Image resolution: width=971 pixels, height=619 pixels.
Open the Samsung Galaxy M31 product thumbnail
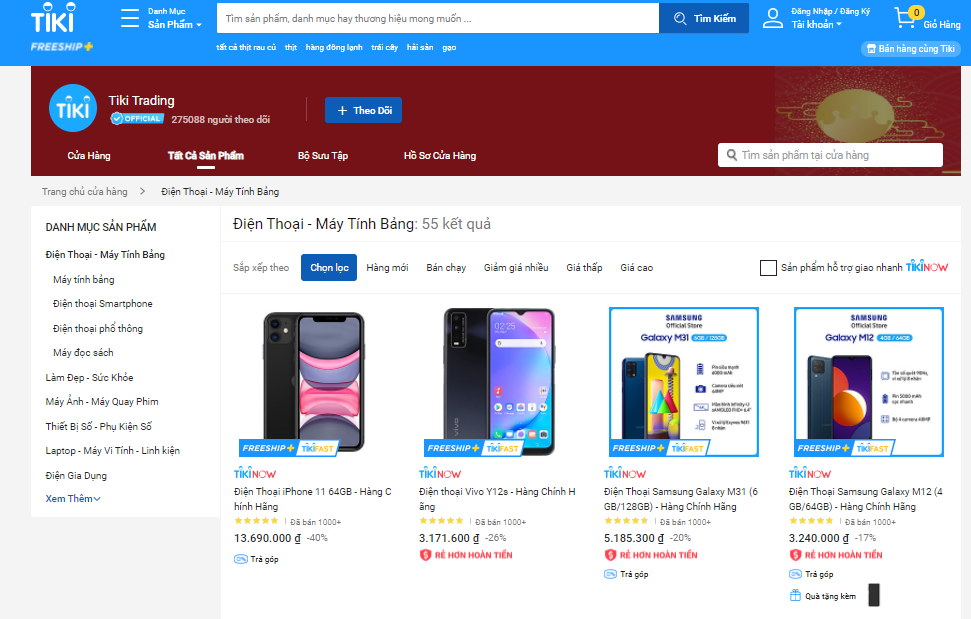click(684, 382)
